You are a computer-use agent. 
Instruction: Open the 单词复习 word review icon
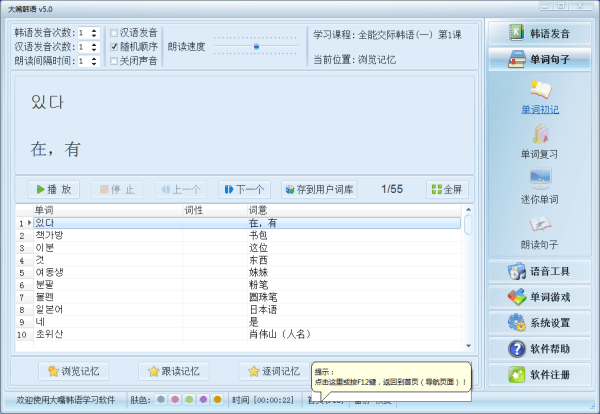(x=539, y=137)
